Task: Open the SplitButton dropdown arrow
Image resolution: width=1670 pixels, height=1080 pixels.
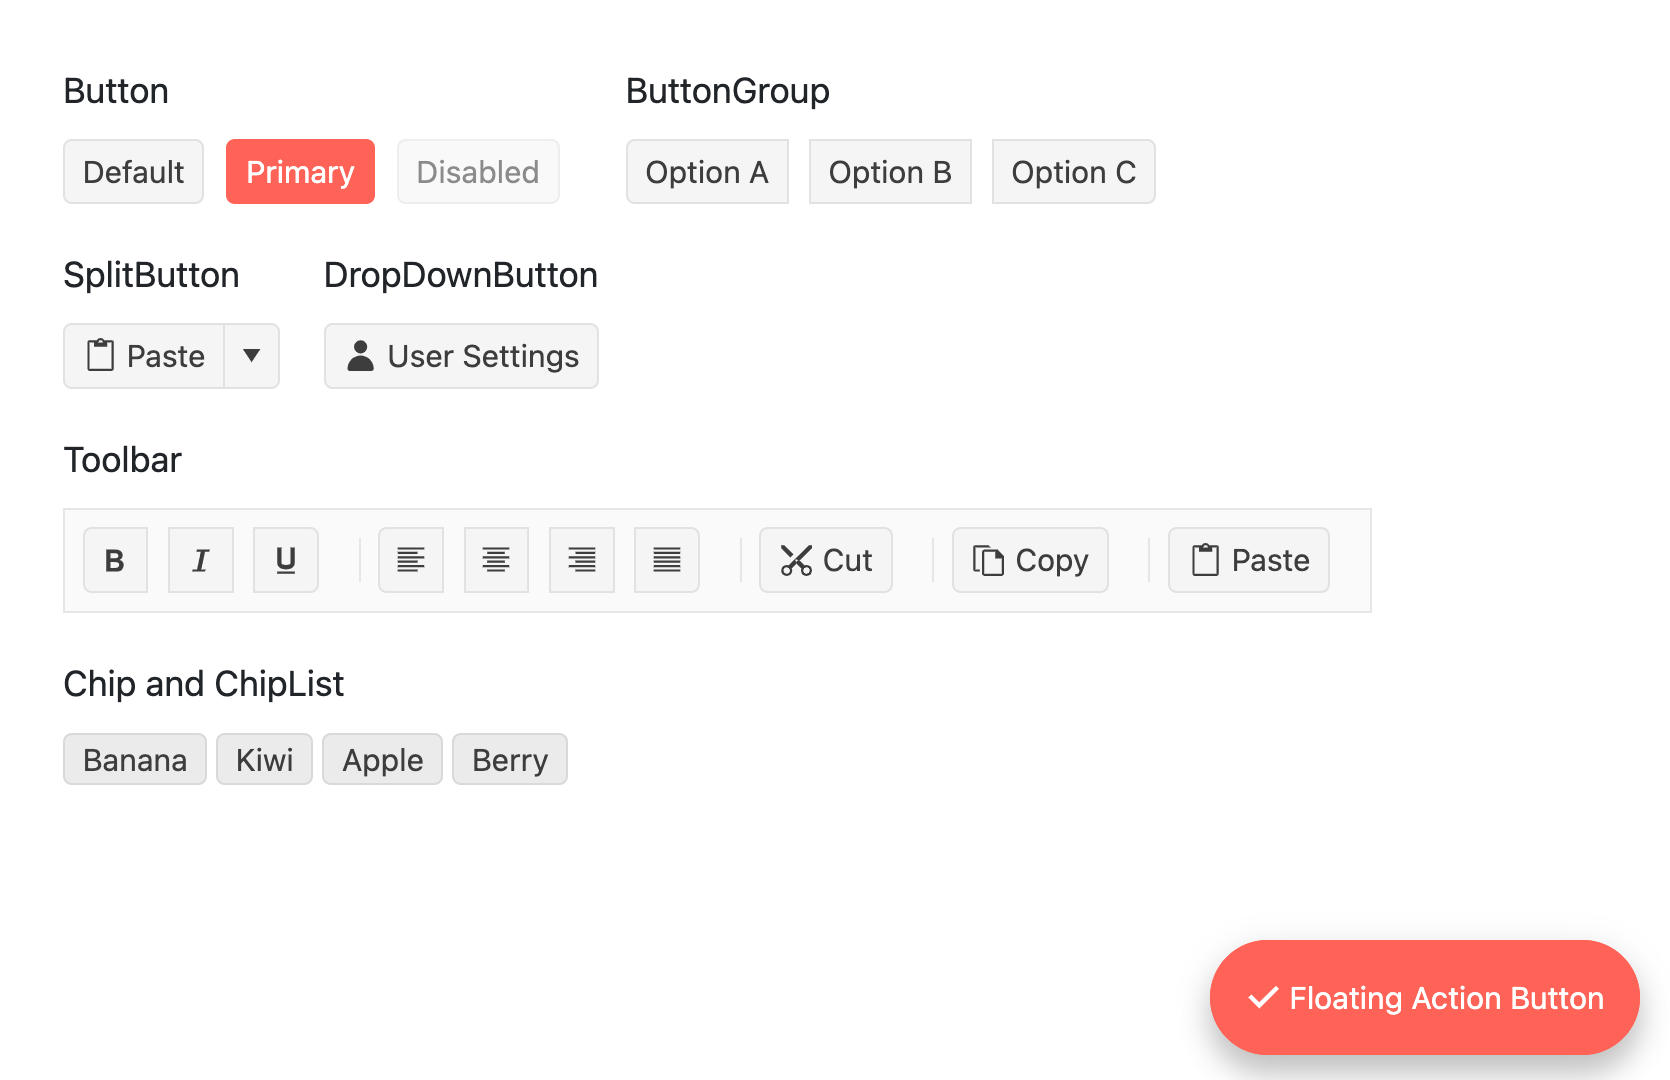Action: click(x=251, y=356)
